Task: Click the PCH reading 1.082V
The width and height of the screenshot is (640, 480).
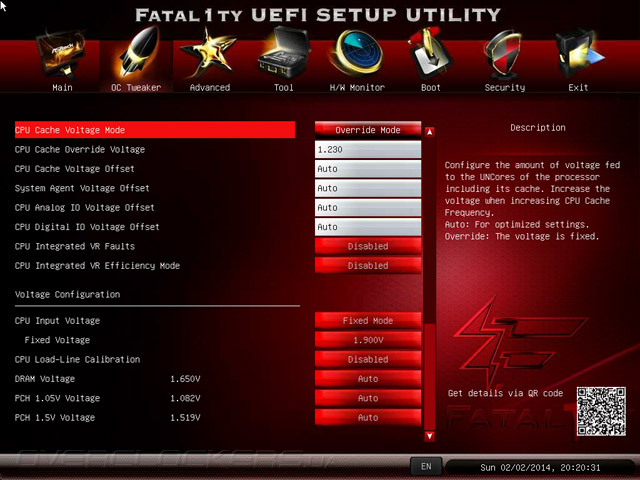Action: pyautogui.click(x=185, y=398)
